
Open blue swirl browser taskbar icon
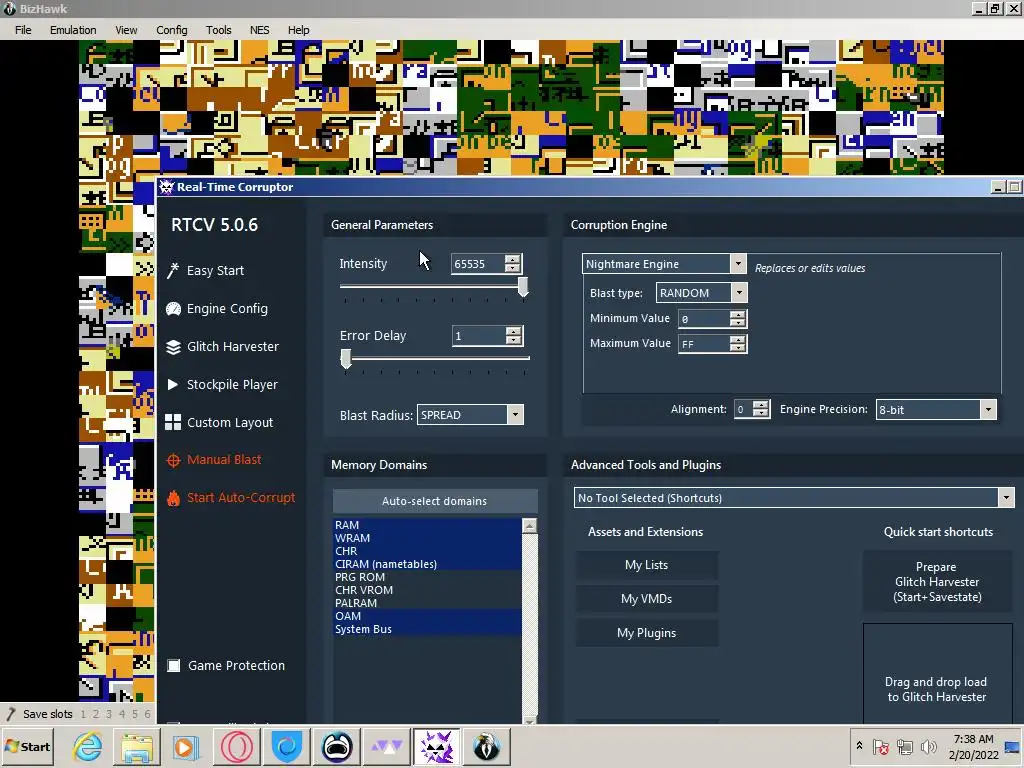click(x=287, y=746)
